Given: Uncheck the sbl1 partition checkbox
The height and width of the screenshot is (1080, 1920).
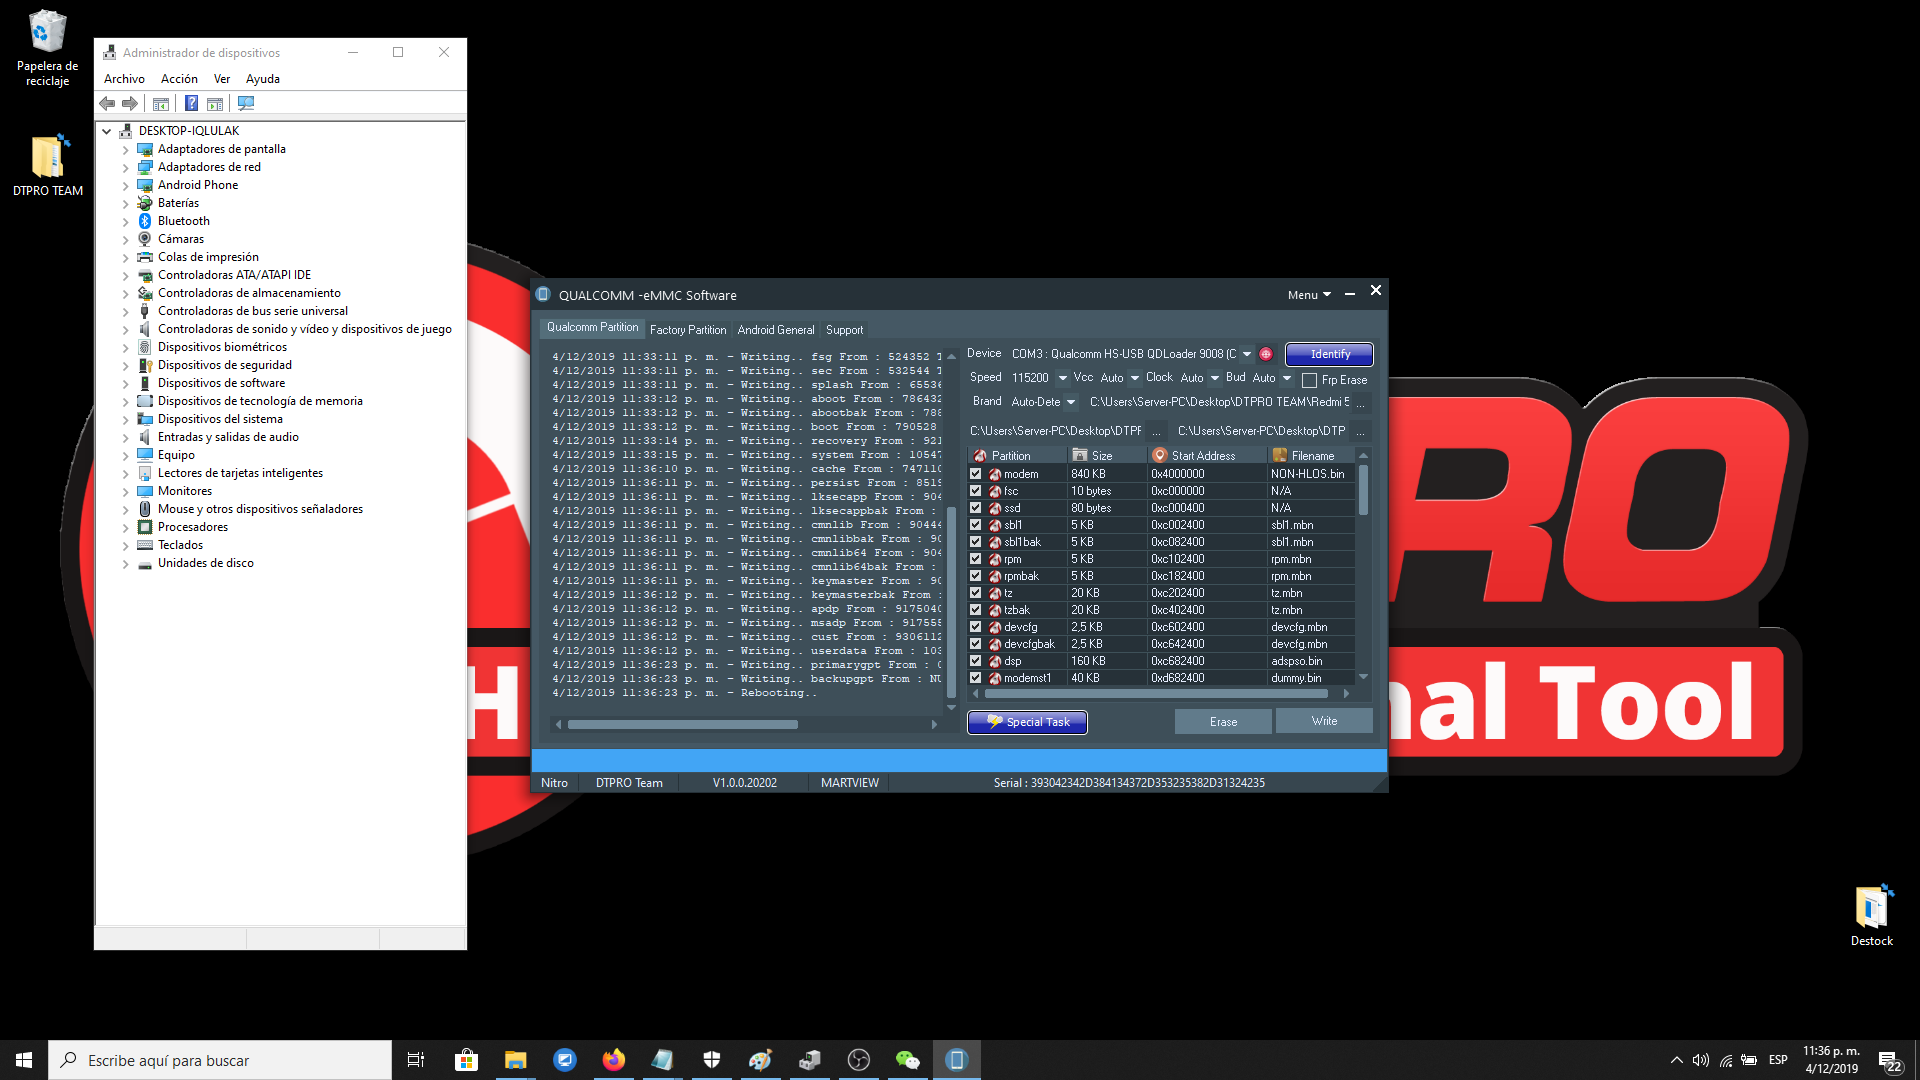Looking at the screenshot, I should tap(976, 525).
